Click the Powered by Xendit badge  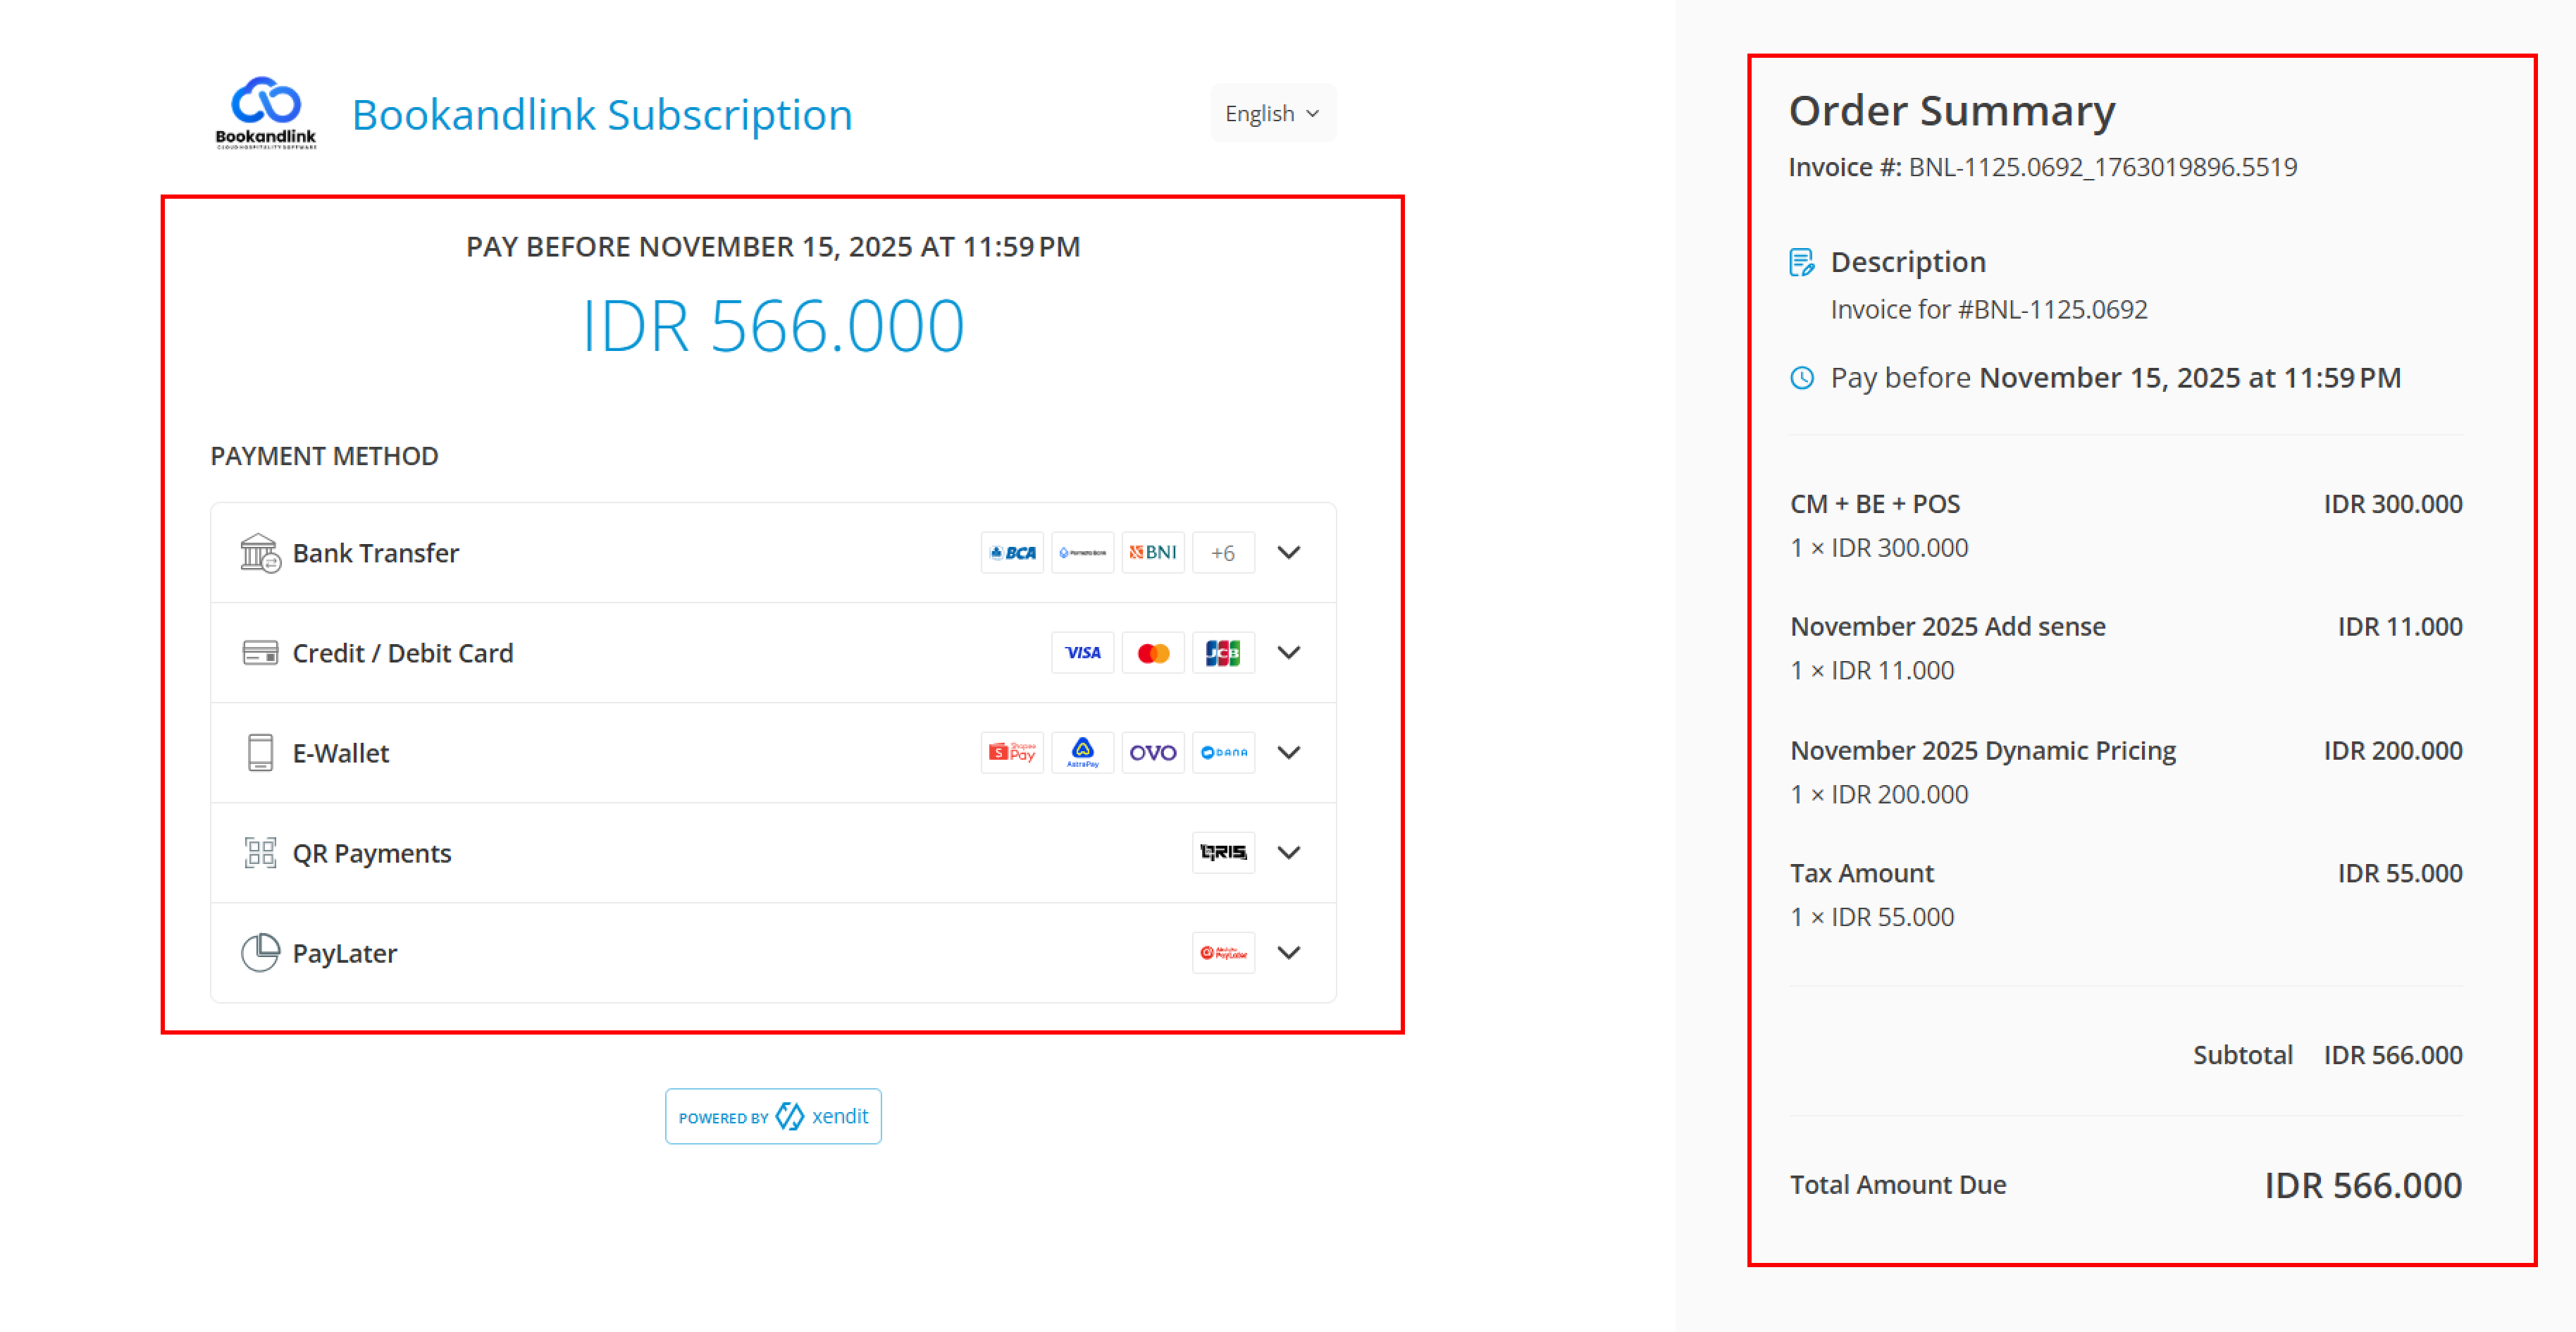[773, 1116]
